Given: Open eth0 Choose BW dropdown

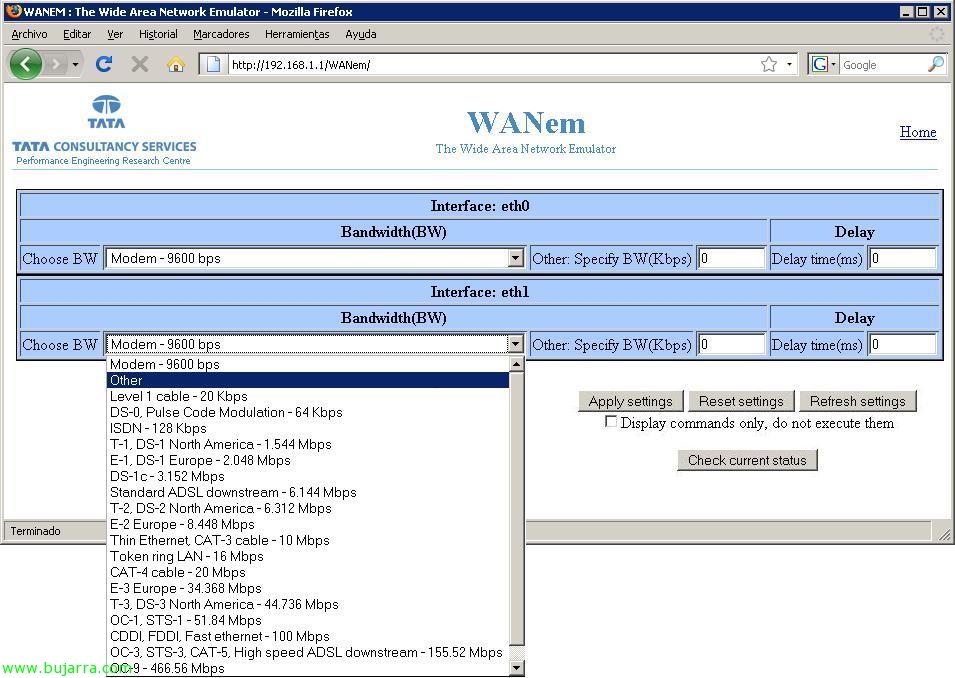Looking at the screenshot, I should click(315, 258).
